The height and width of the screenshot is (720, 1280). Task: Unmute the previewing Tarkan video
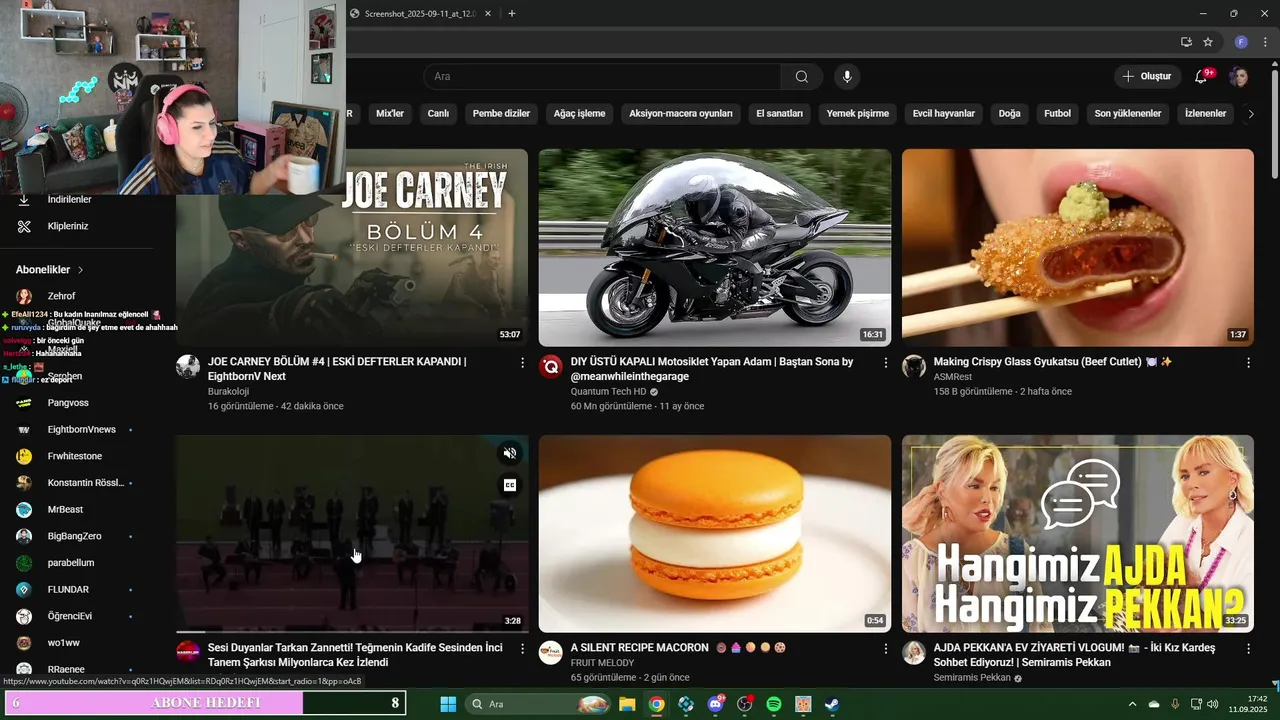[x=510, y=454]
